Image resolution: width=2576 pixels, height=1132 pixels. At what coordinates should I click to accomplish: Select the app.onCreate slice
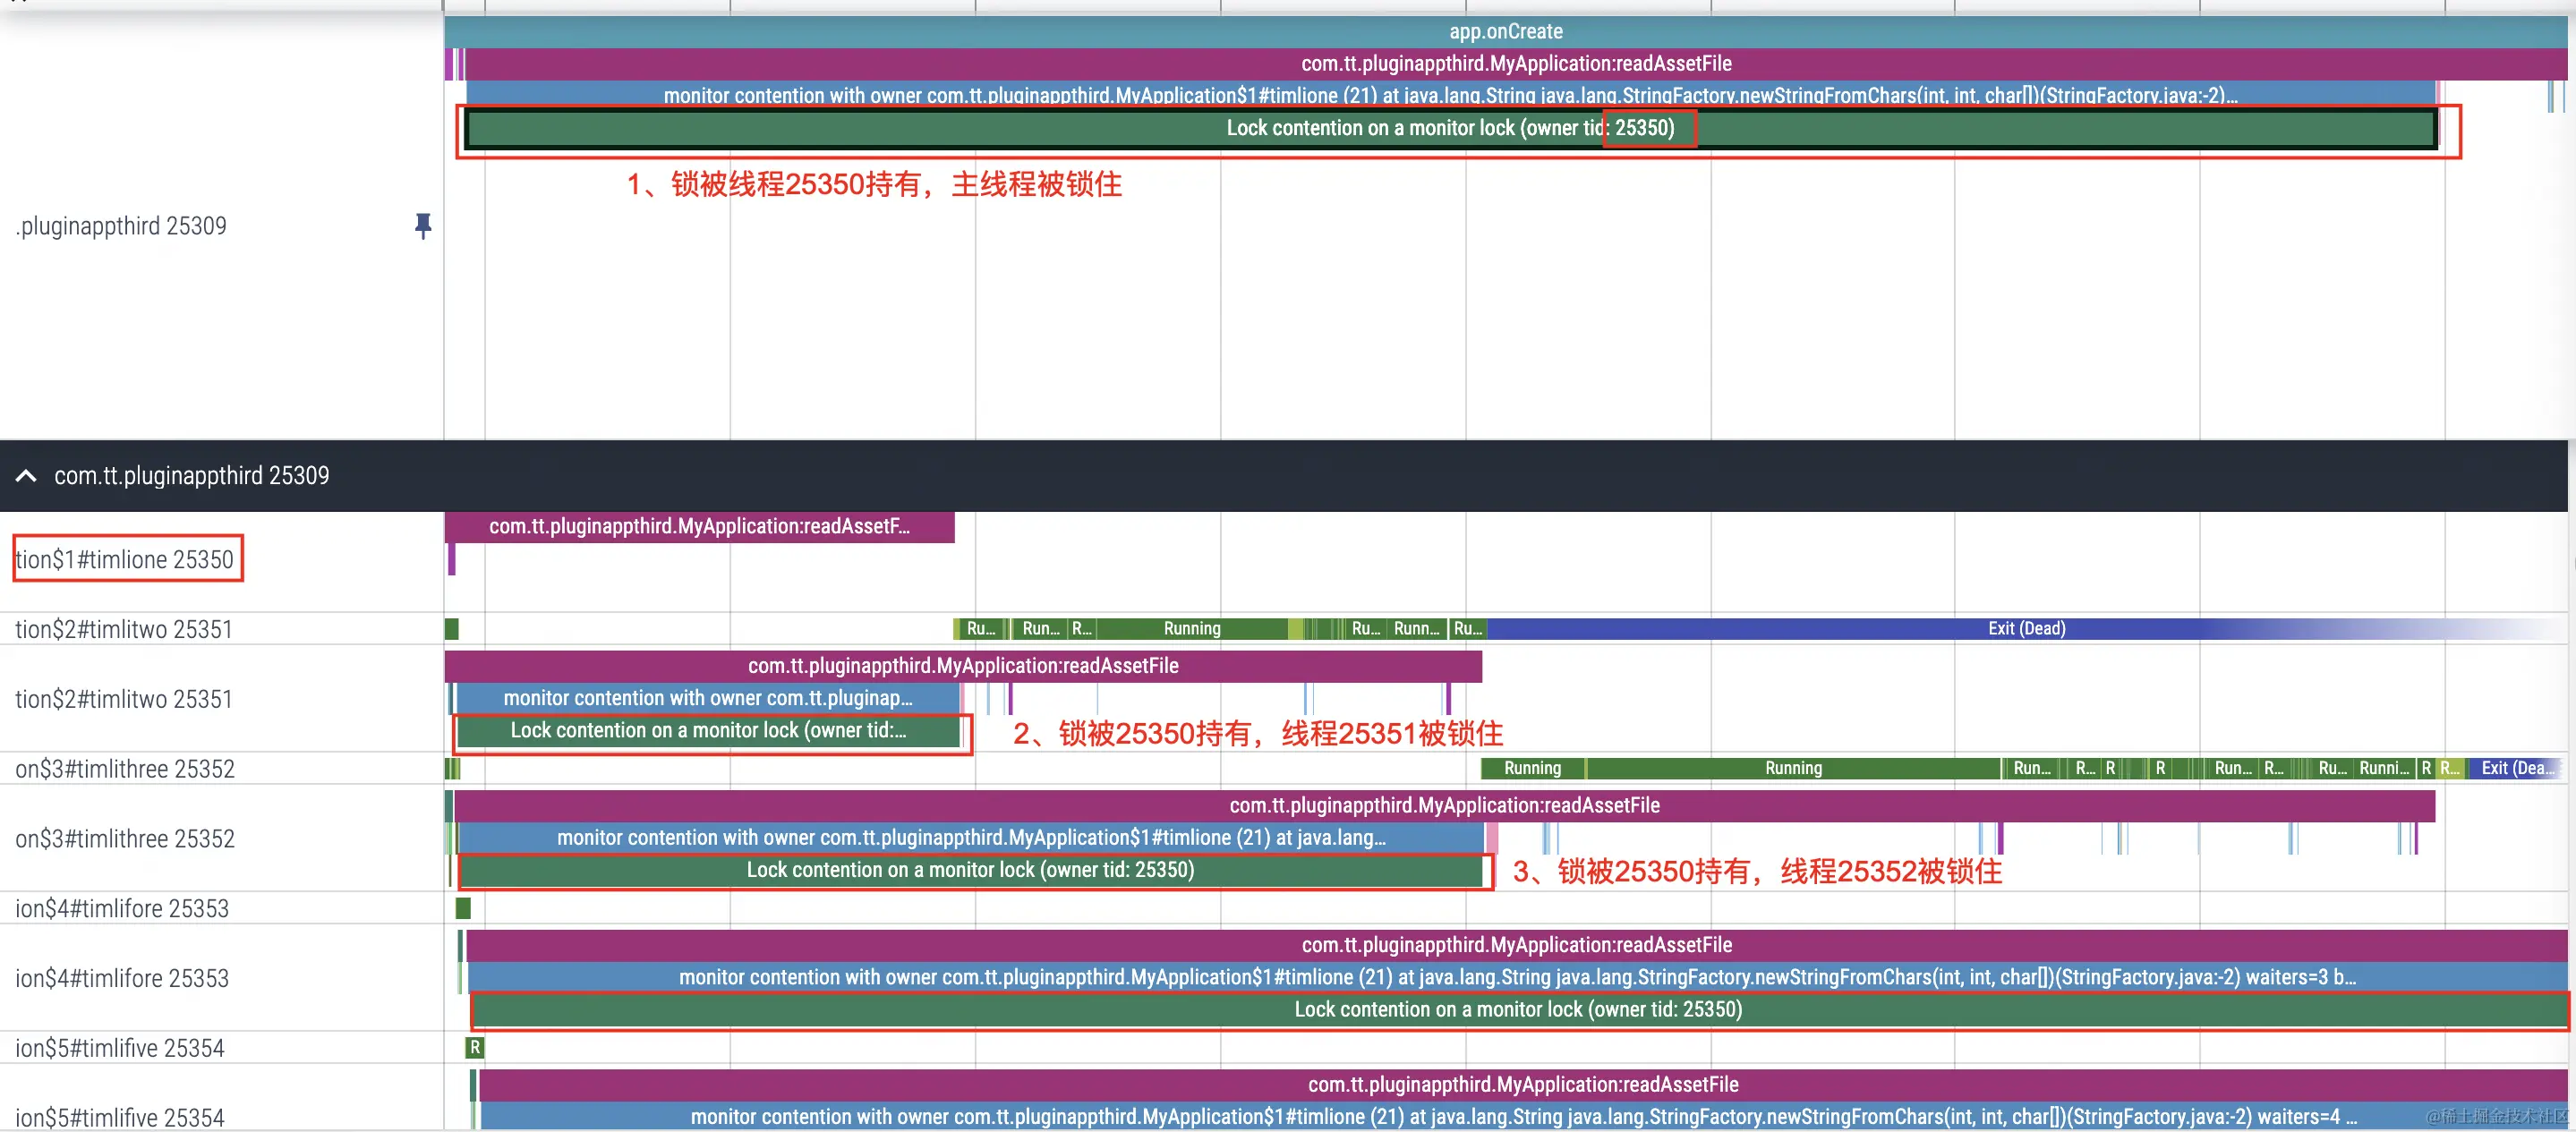(1505, 31)
